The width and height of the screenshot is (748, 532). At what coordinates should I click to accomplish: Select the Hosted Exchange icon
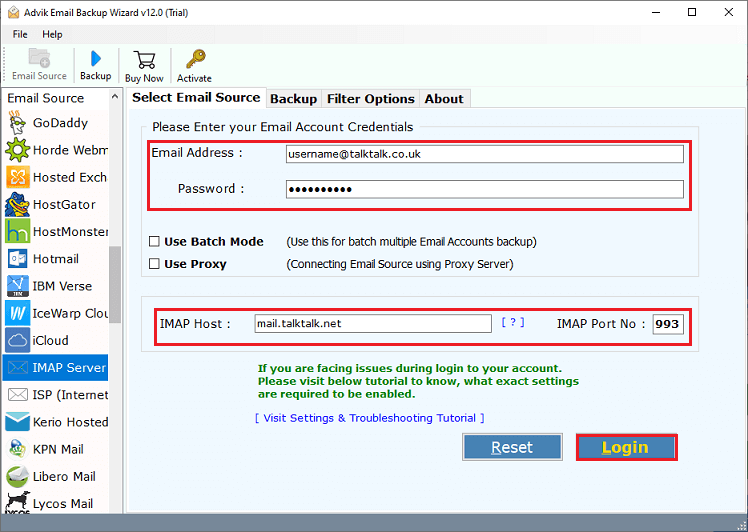18,177
